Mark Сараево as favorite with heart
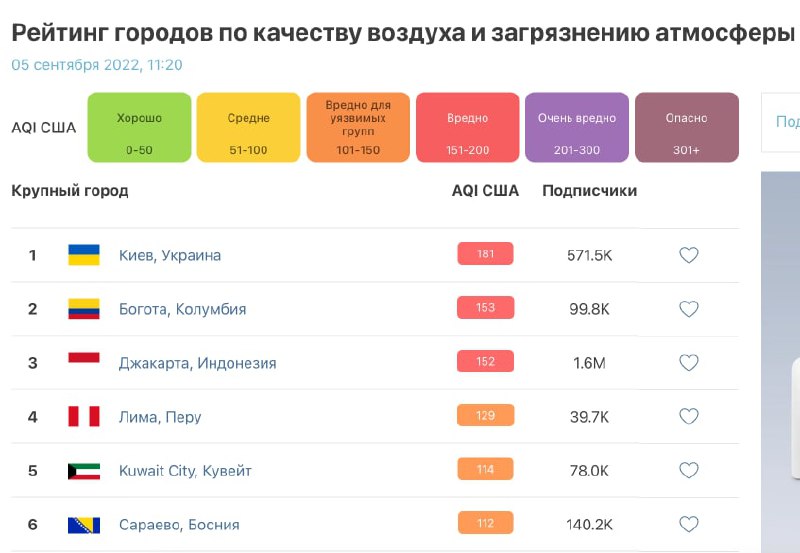 click(688, 524)
